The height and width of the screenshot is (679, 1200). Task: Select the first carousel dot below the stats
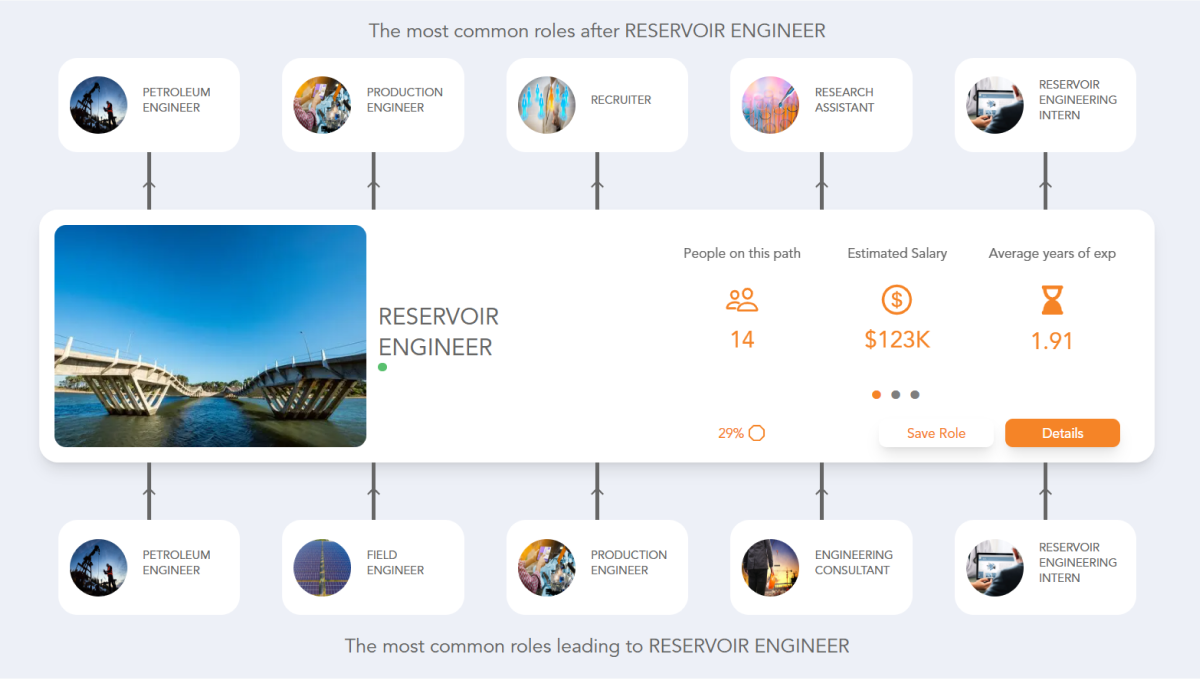(876, 394)
